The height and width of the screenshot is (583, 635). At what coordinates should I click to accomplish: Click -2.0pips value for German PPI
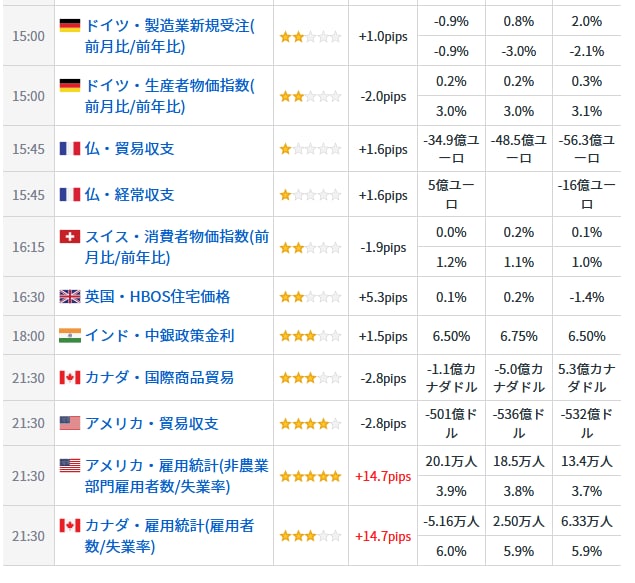tap(383, 96)
